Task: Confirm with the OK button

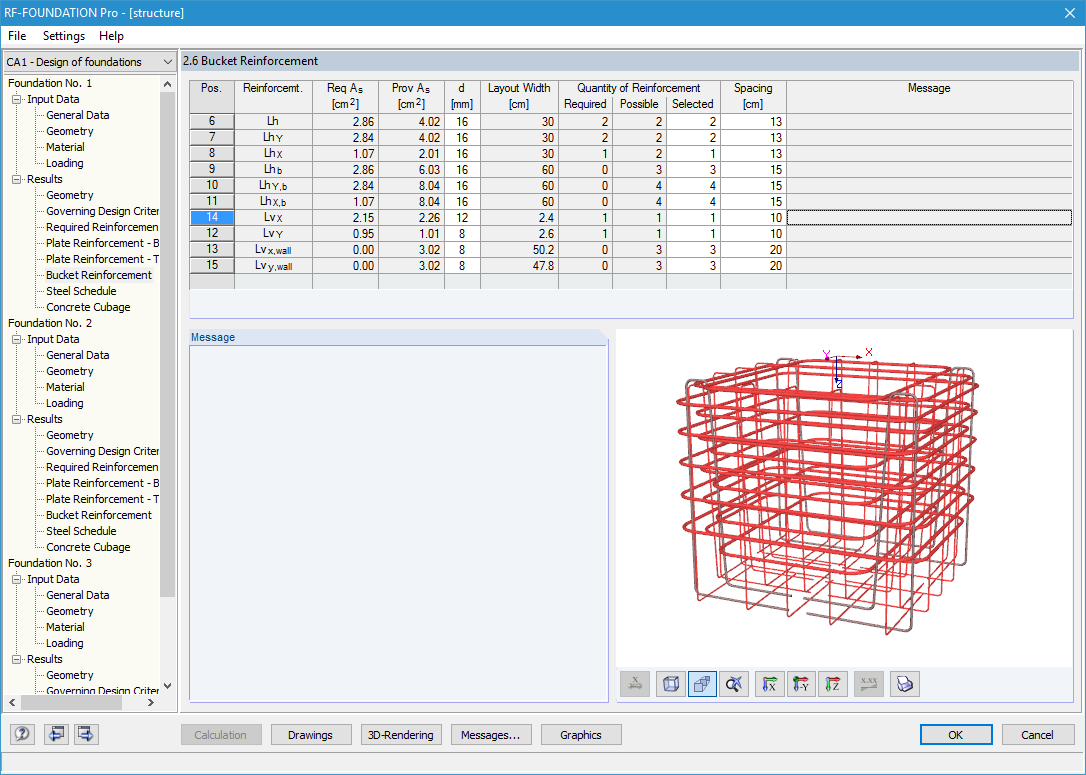Action: [956, 735]
